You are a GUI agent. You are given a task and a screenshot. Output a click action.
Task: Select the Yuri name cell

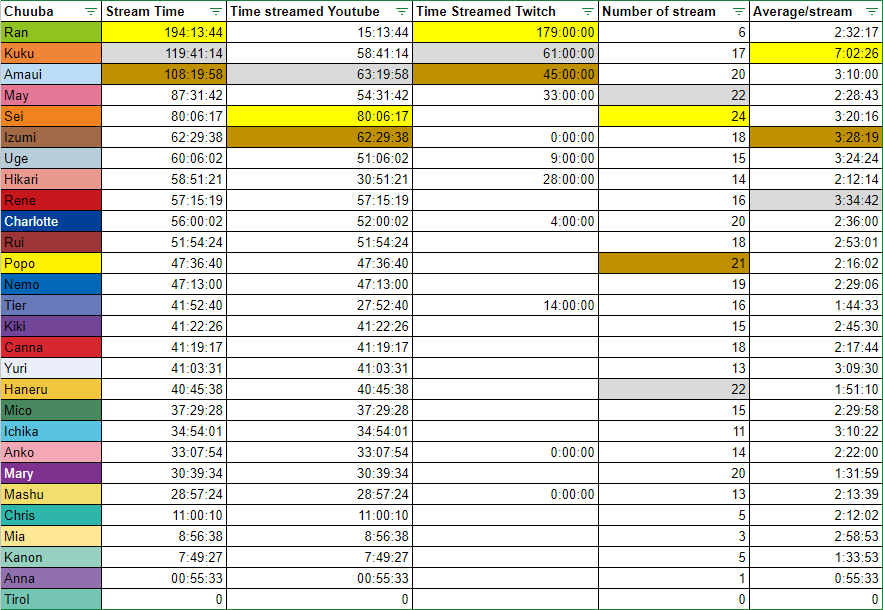51,368
